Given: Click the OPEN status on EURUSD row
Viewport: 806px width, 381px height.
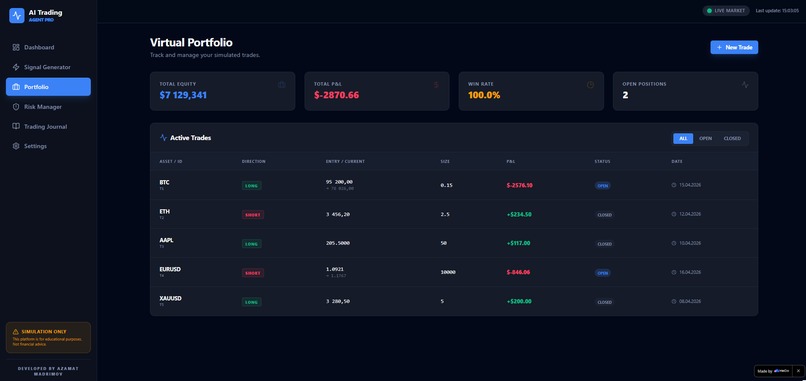Looking at the screenshot, I should pos(602,273).
